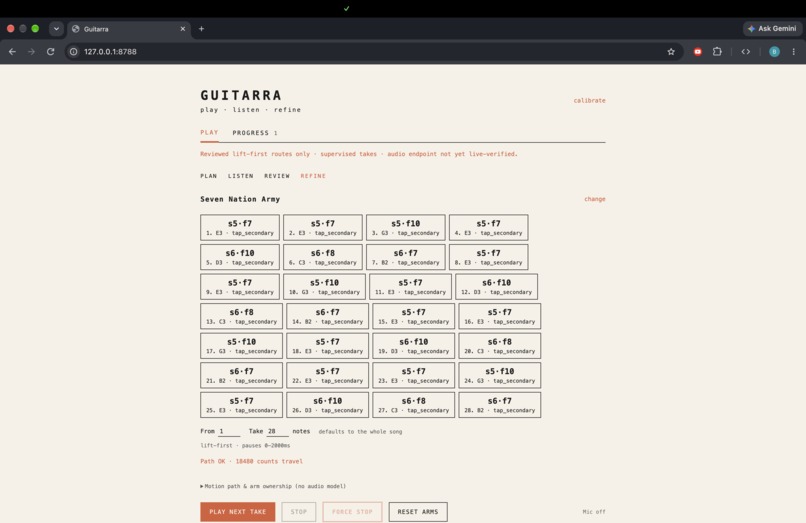
Task: Open a new tab with plus icon
Action: point(202,29)
